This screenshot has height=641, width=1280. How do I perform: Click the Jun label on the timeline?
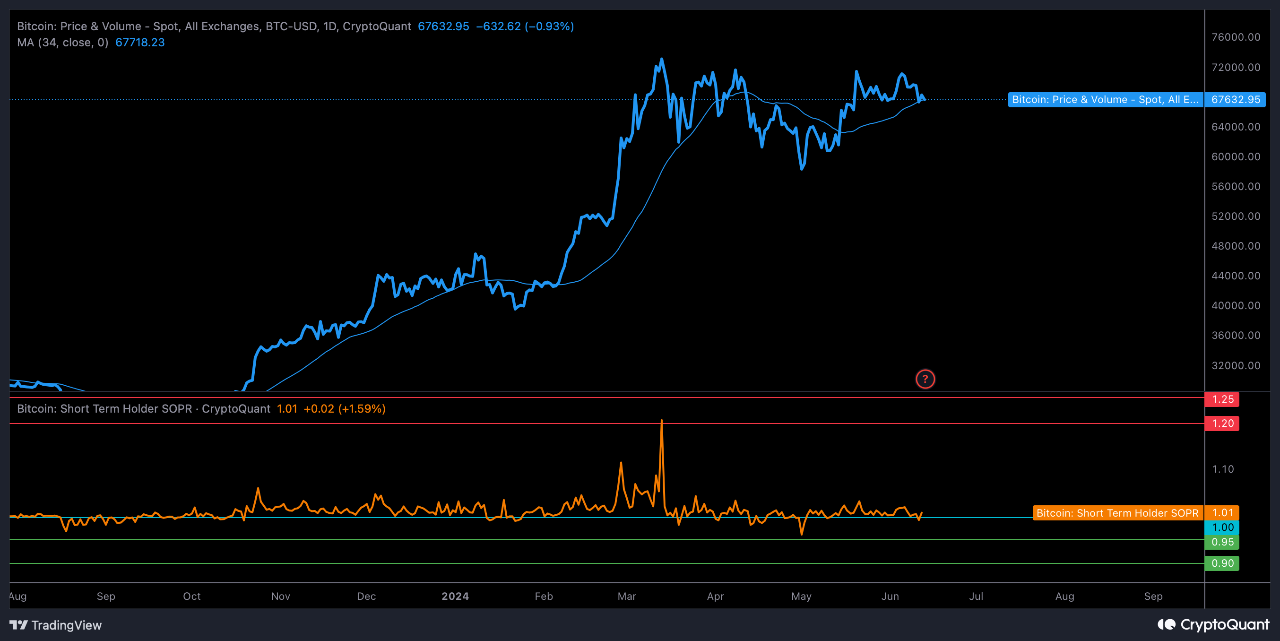coord(890,596)
